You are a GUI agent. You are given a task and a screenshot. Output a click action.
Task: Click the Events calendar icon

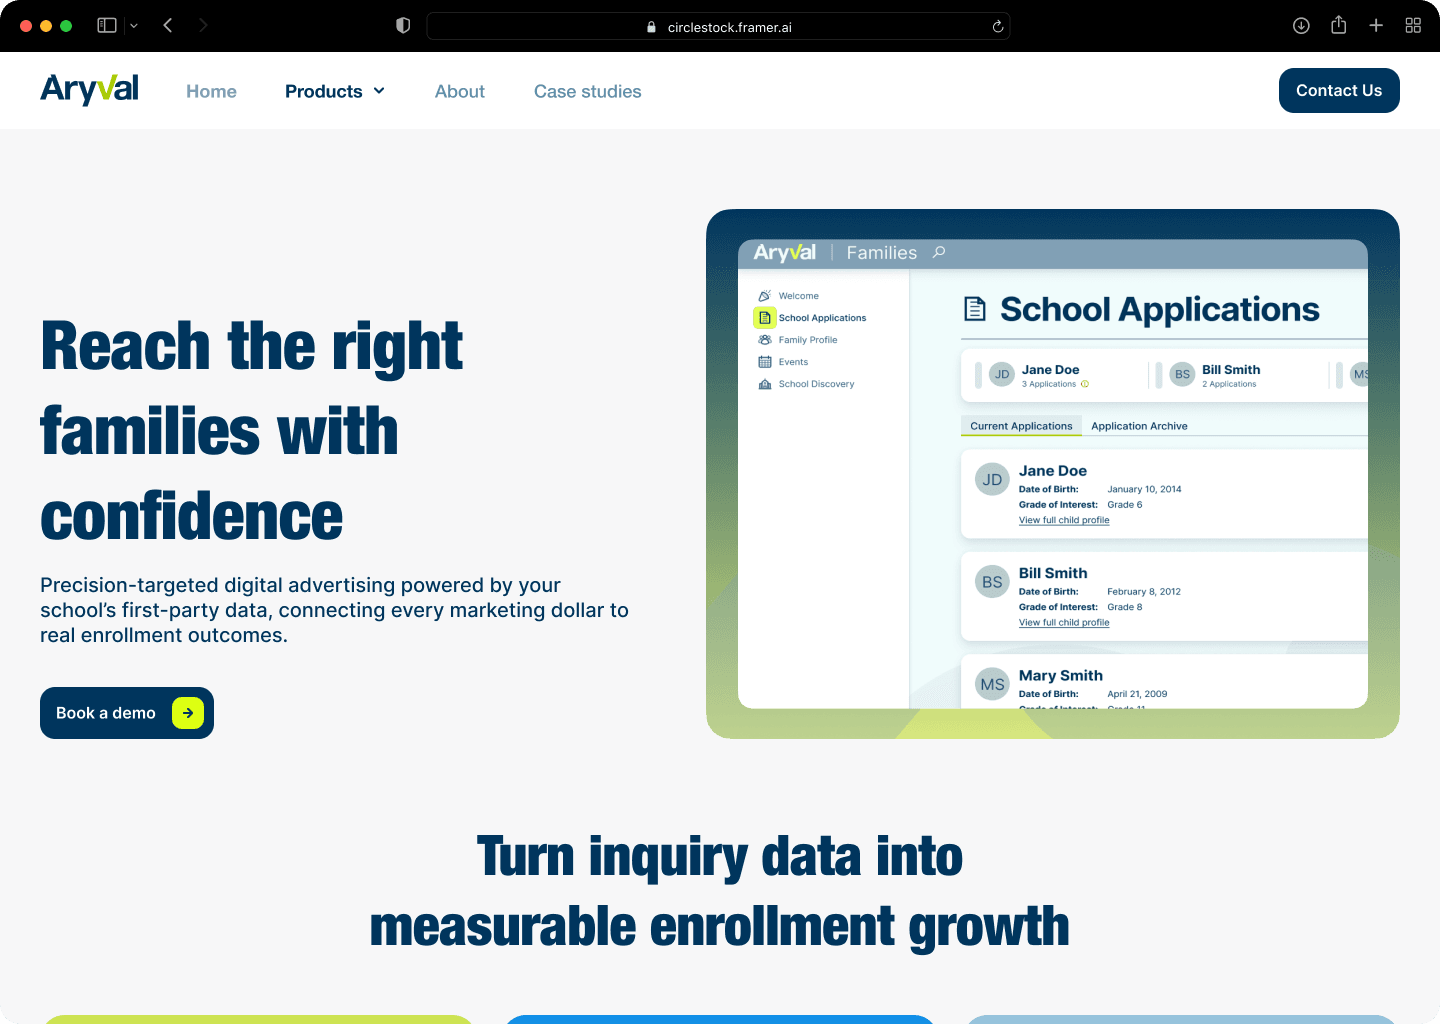[x=765, y=362]
